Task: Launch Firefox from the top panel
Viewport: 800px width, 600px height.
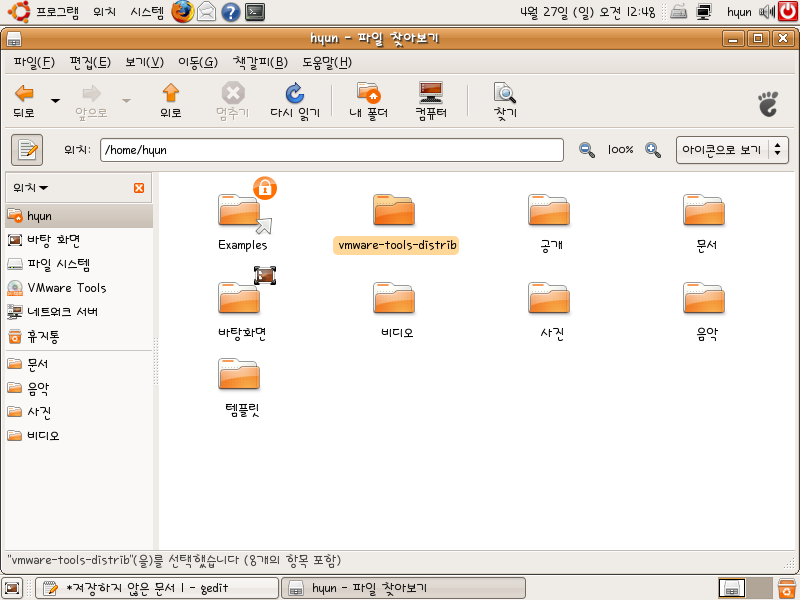Action: tap(183, 11)
